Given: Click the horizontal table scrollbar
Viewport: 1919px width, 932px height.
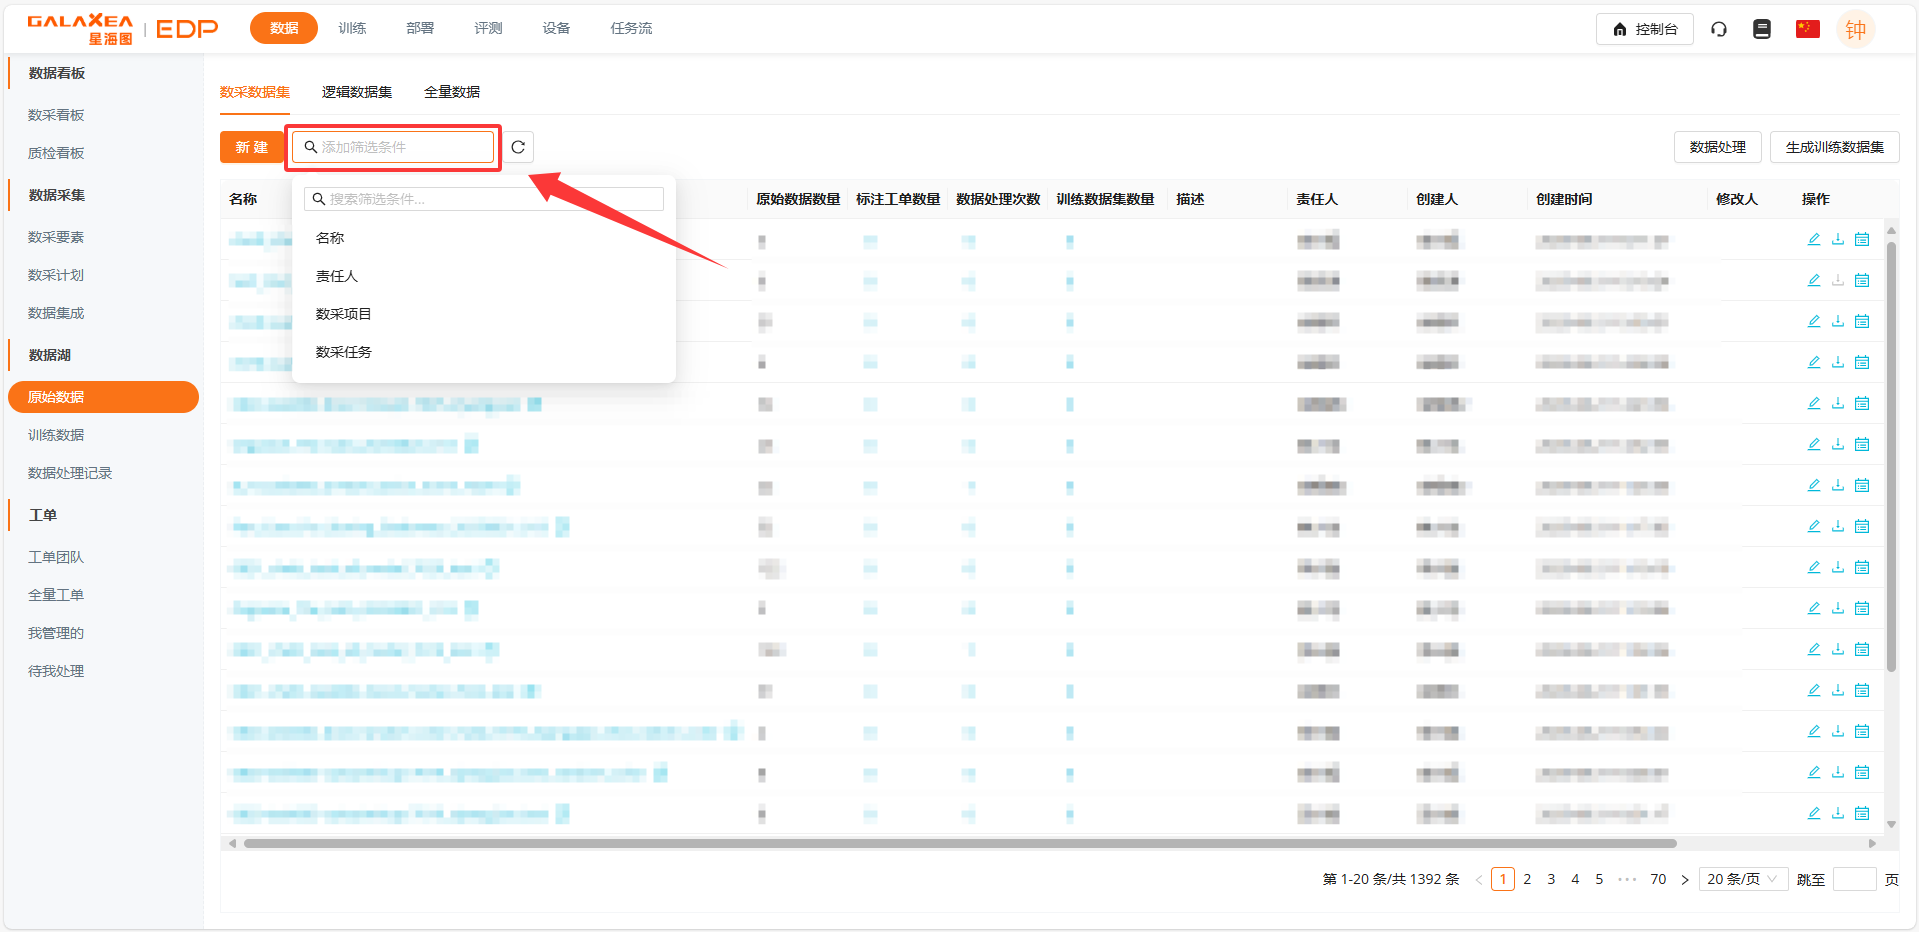Looking at the screenshot, I should [960, 843].
